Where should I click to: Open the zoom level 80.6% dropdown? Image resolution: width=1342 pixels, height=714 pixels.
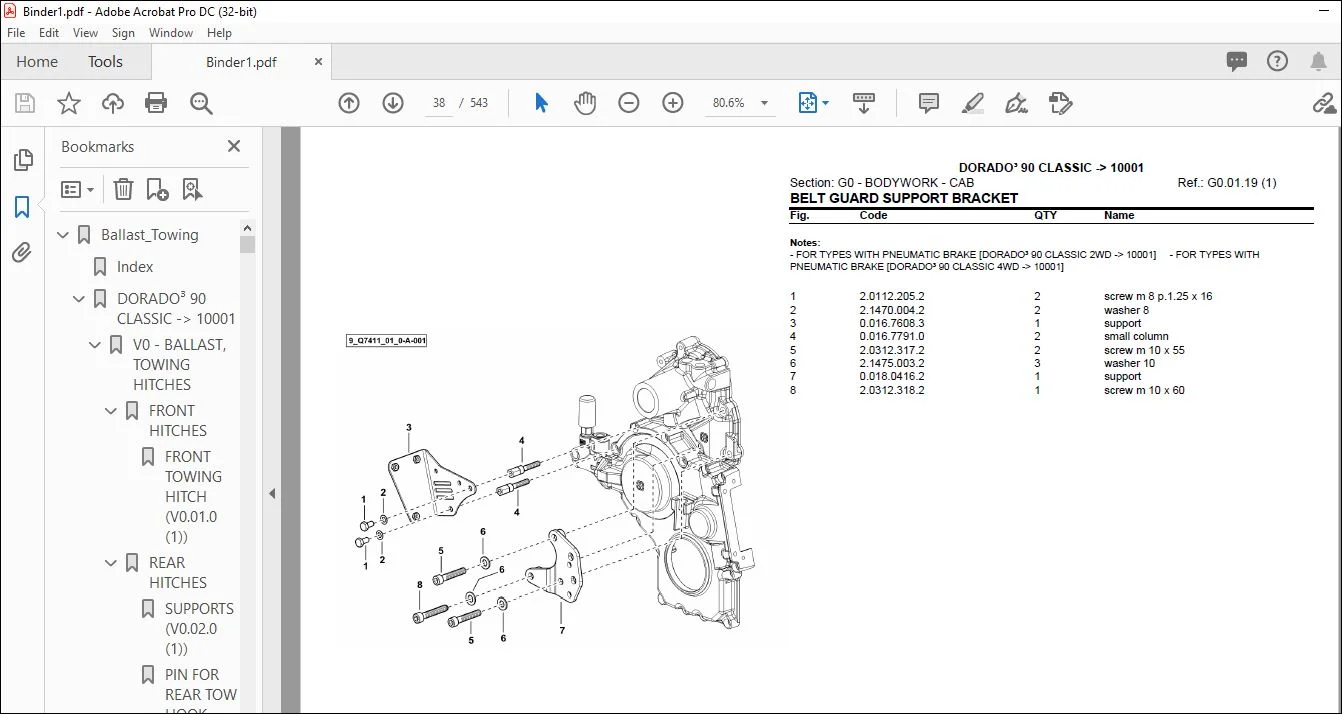pyautogui.click(x=765, y=103)
